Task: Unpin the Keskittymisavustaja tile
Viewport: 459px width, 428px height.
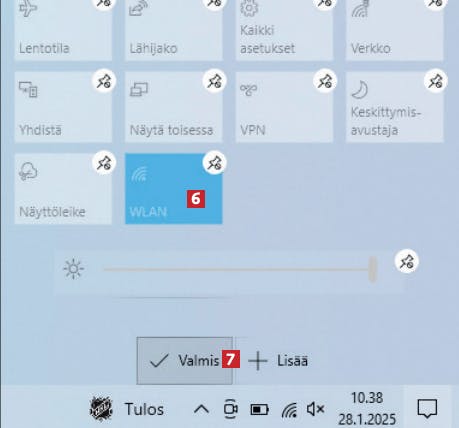Action: tap(436, 81)
